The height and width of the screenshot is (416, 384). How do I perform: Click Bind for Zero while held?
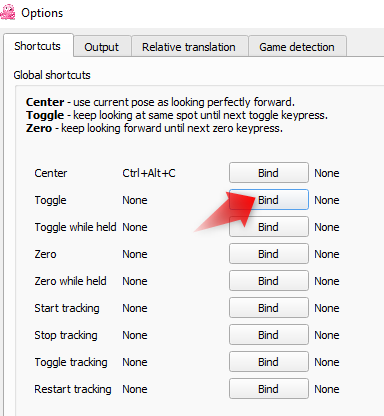pos(269,281)
